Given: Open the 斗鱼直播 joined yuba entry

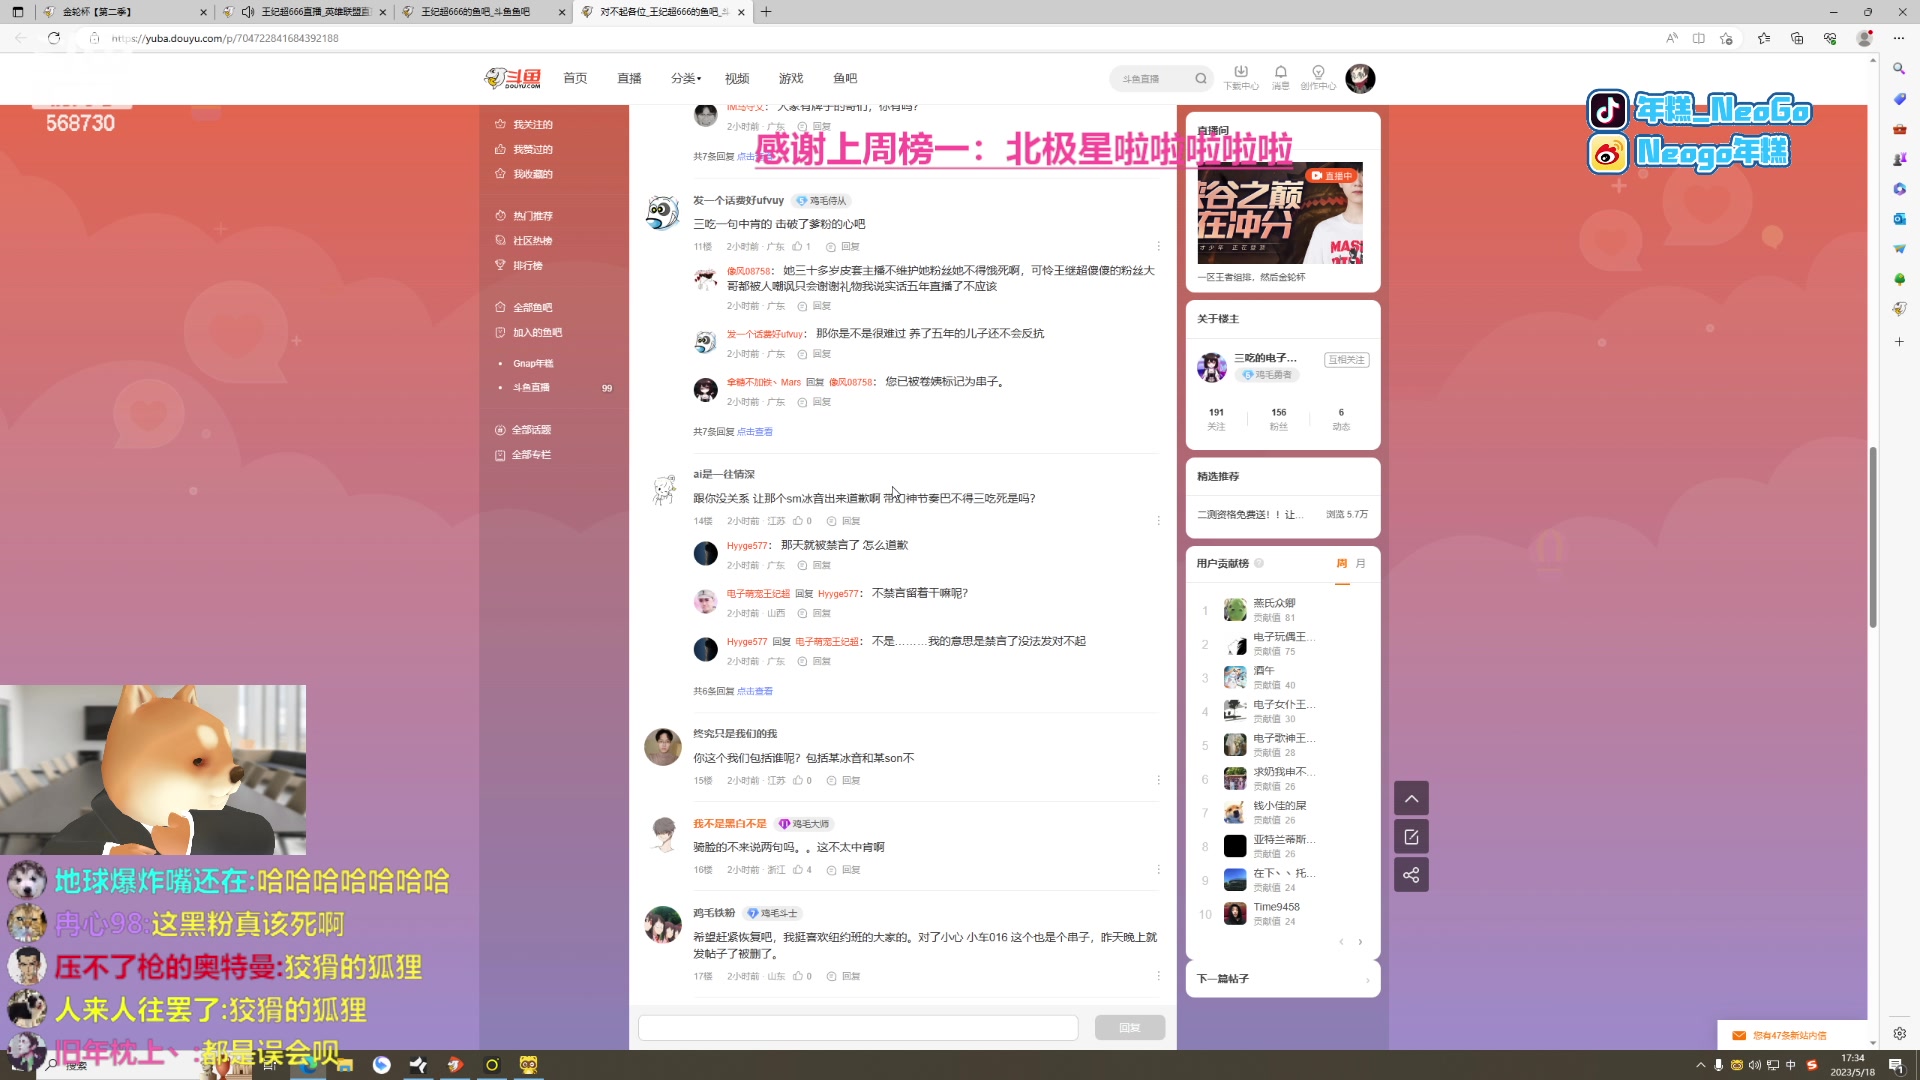Looking at the screenshot, I should click(x=531, y=387).
